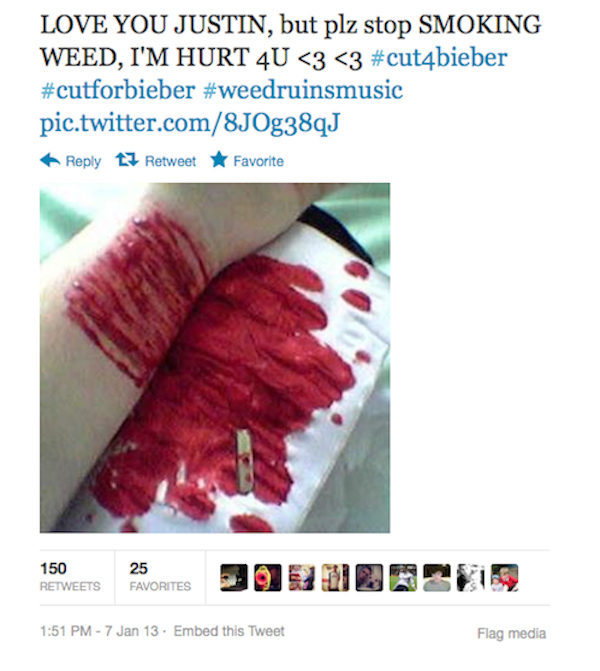Open the first dark retweeter avatar

click(x=234, y=578)
